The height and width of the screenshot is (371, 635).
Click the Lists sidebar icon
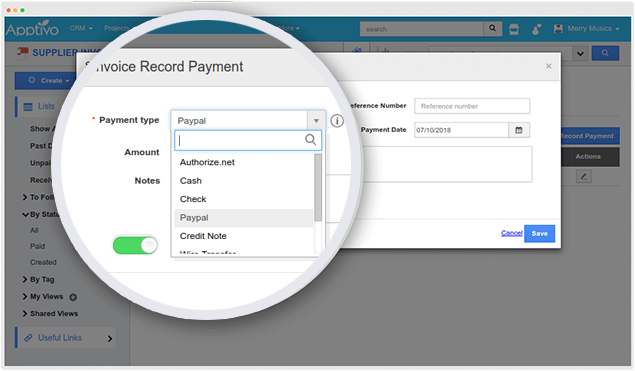click(x=28, y=107)
